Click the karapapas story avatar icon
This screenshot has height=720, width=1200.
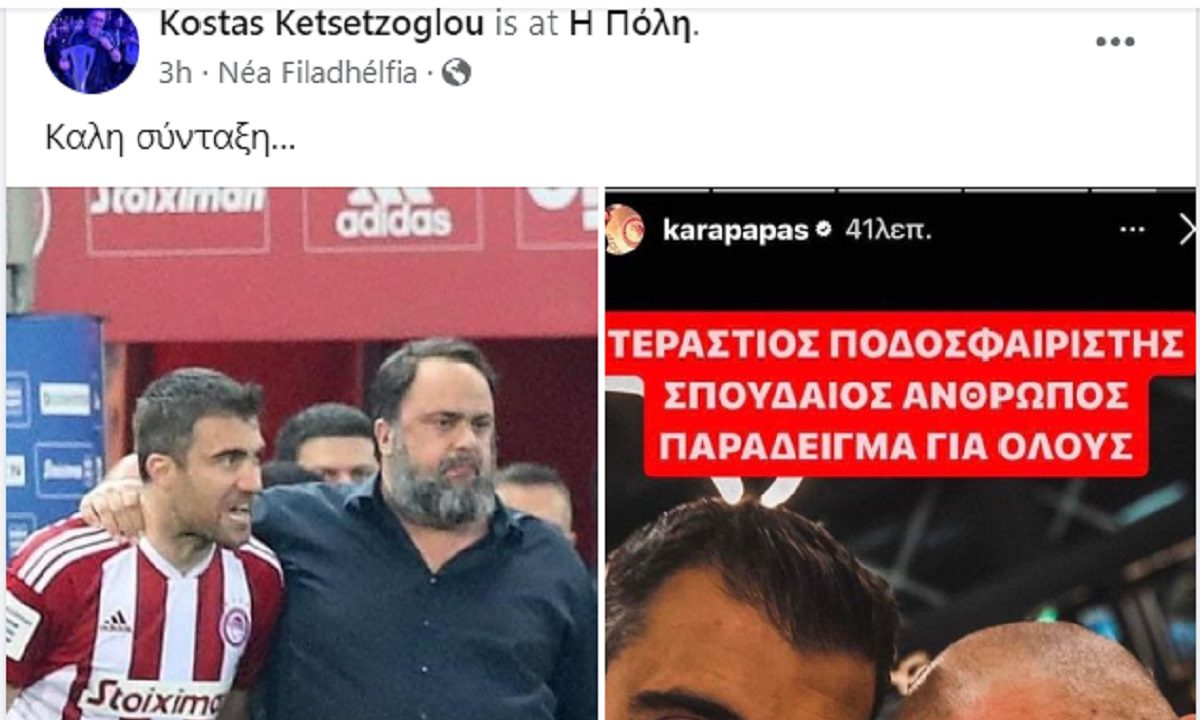(624, 230)
